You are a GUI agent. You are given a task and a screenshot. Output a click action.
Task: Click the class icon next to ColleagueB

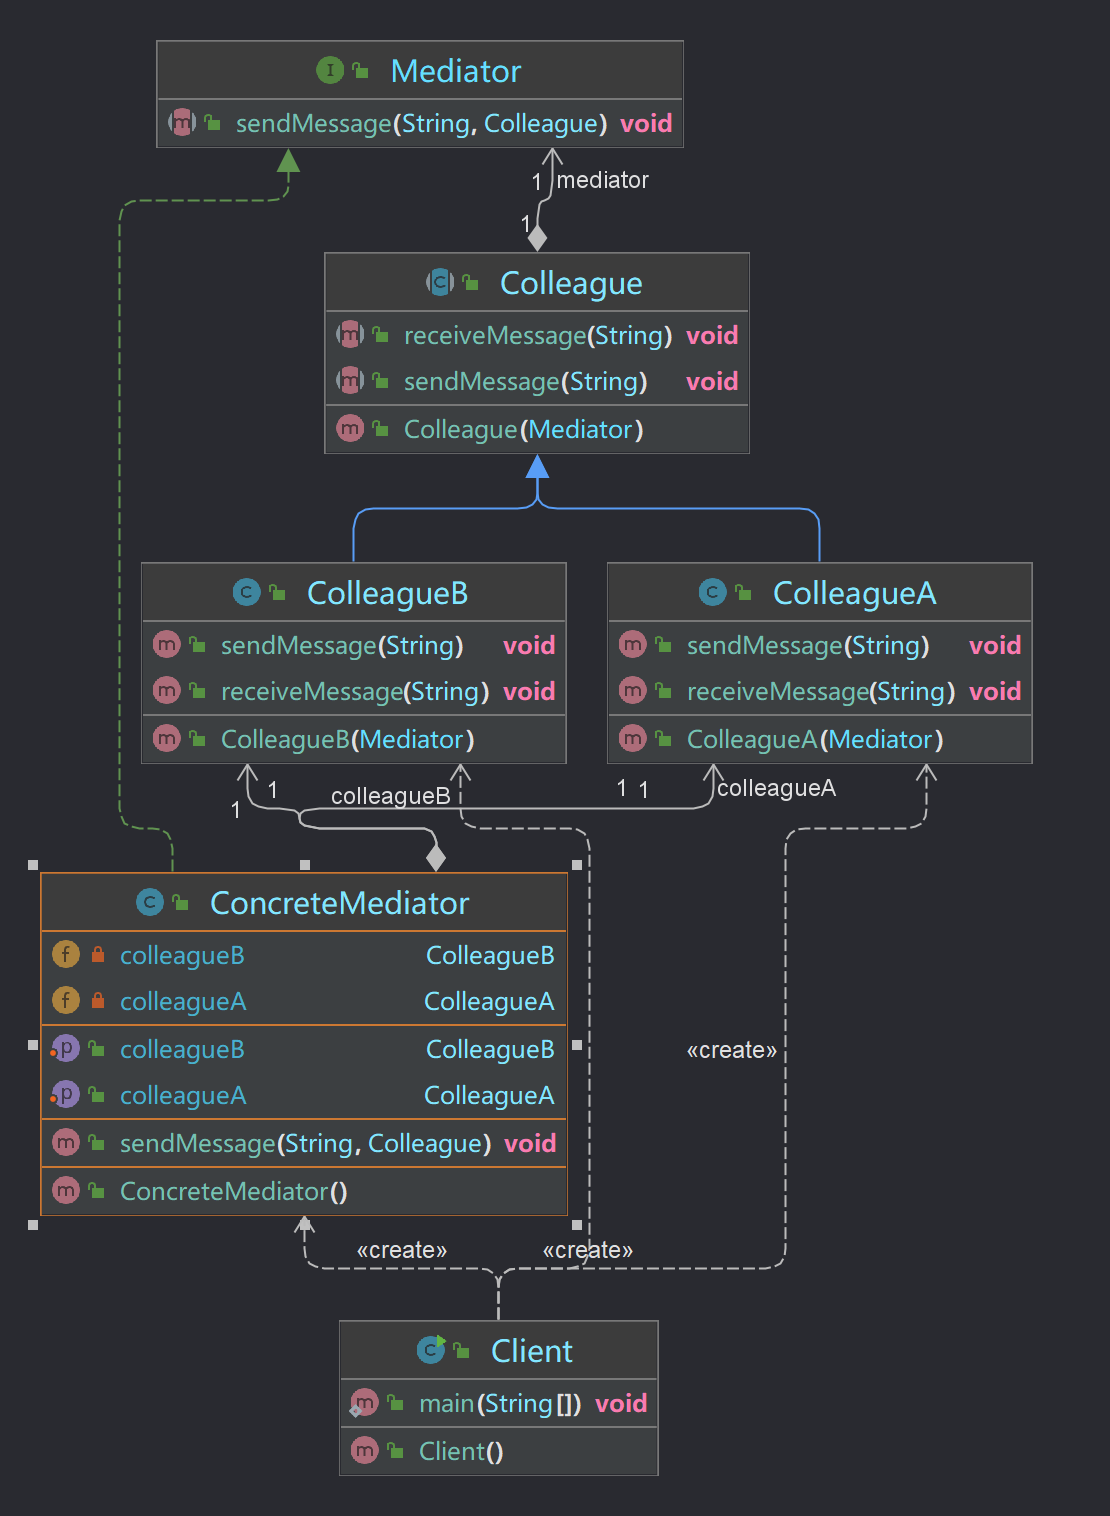click(x=246, y=593)
